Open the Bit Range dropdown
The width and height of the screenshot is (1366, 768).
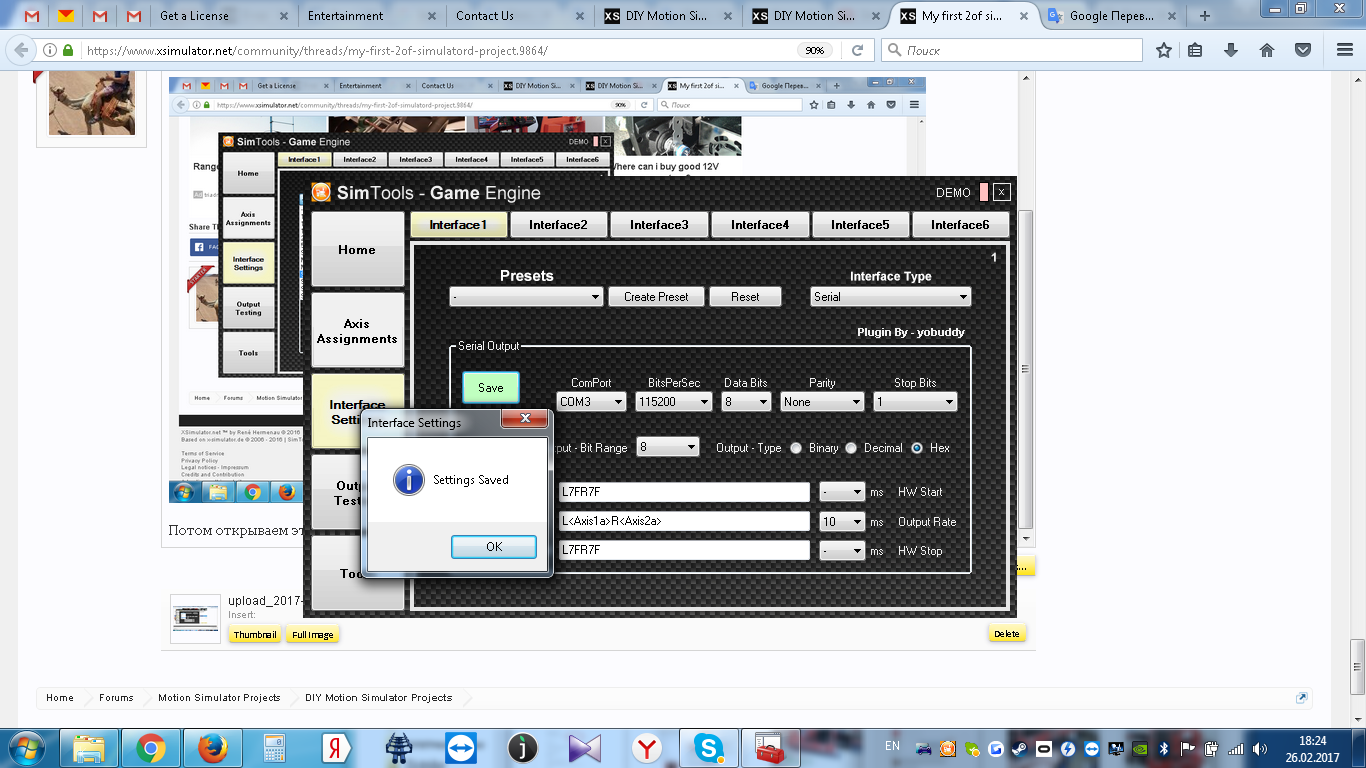(668, 448)
